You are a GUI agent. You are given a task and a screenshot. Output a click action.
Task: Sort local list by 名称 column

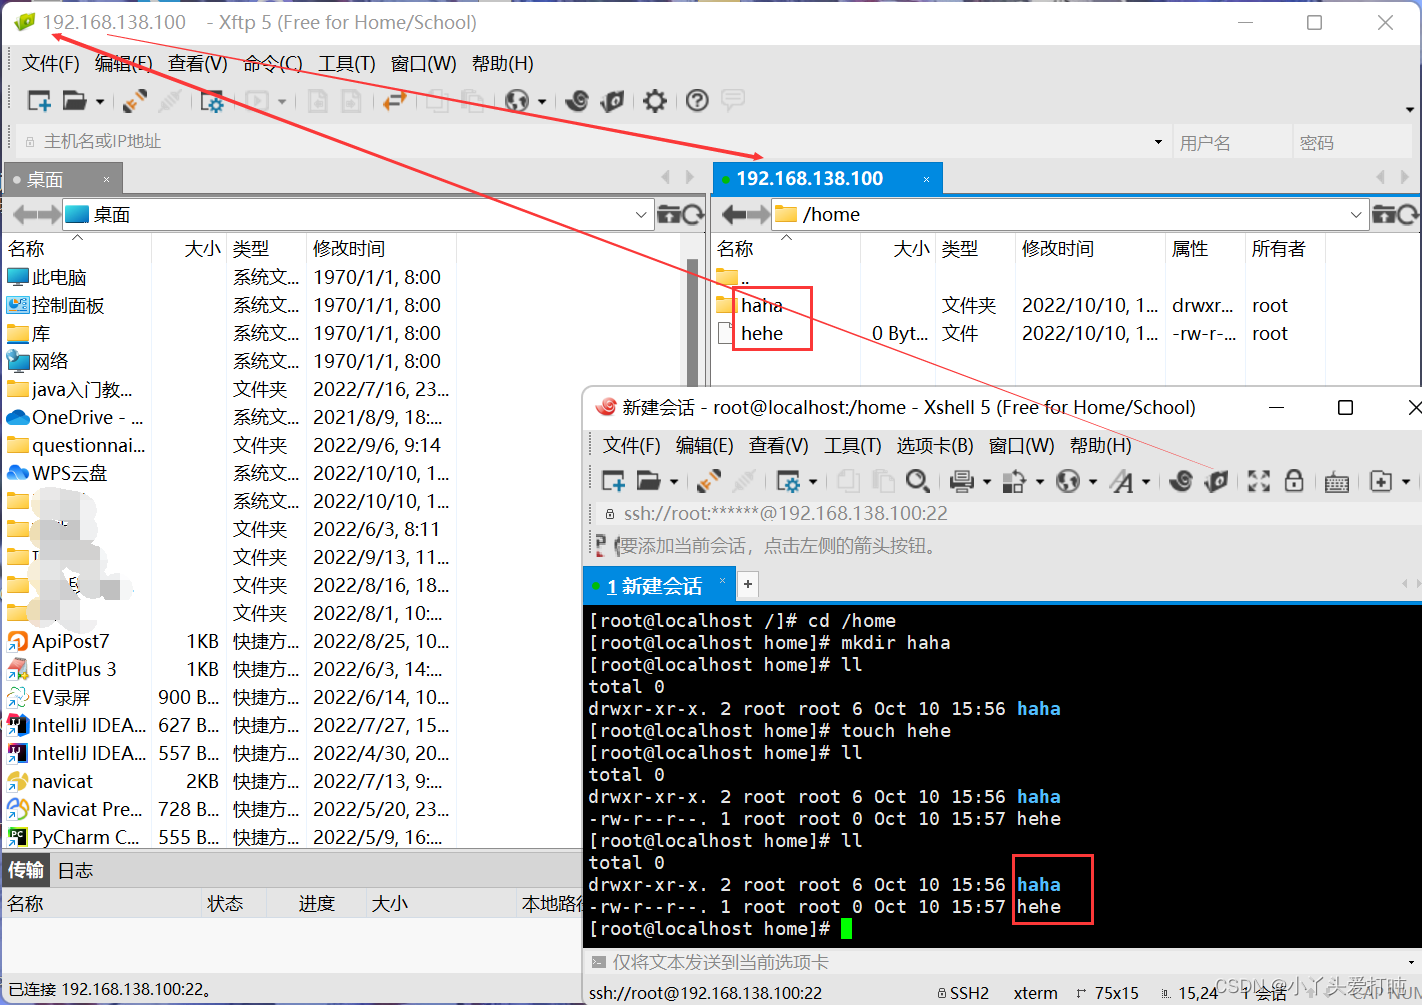pyautogui.click(x=76, y=249)
